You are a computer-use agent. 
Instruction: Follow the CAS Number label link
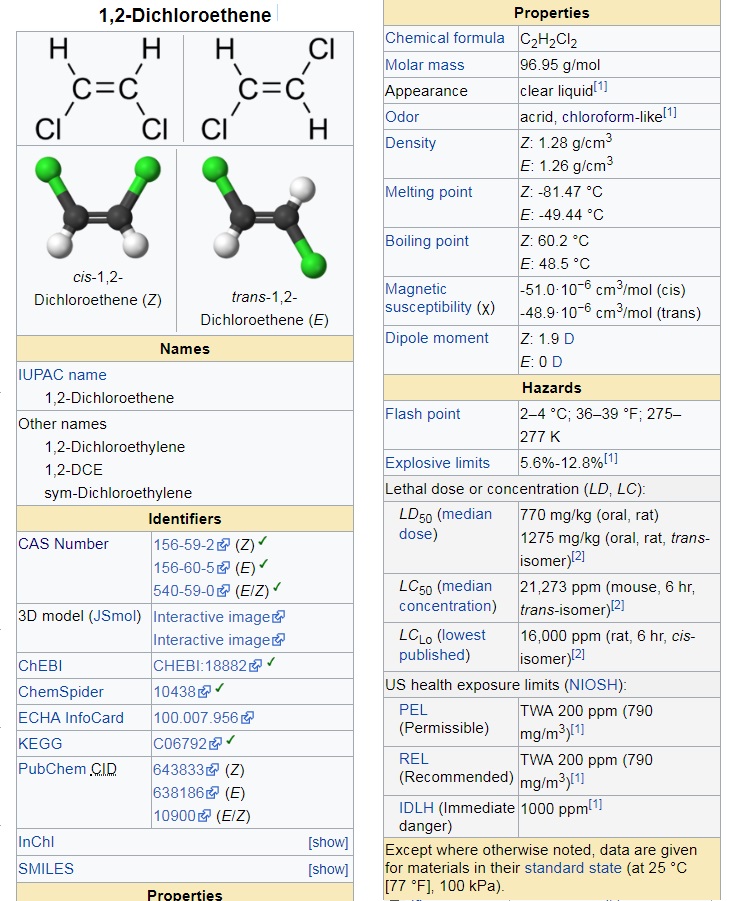click(63, 544)
